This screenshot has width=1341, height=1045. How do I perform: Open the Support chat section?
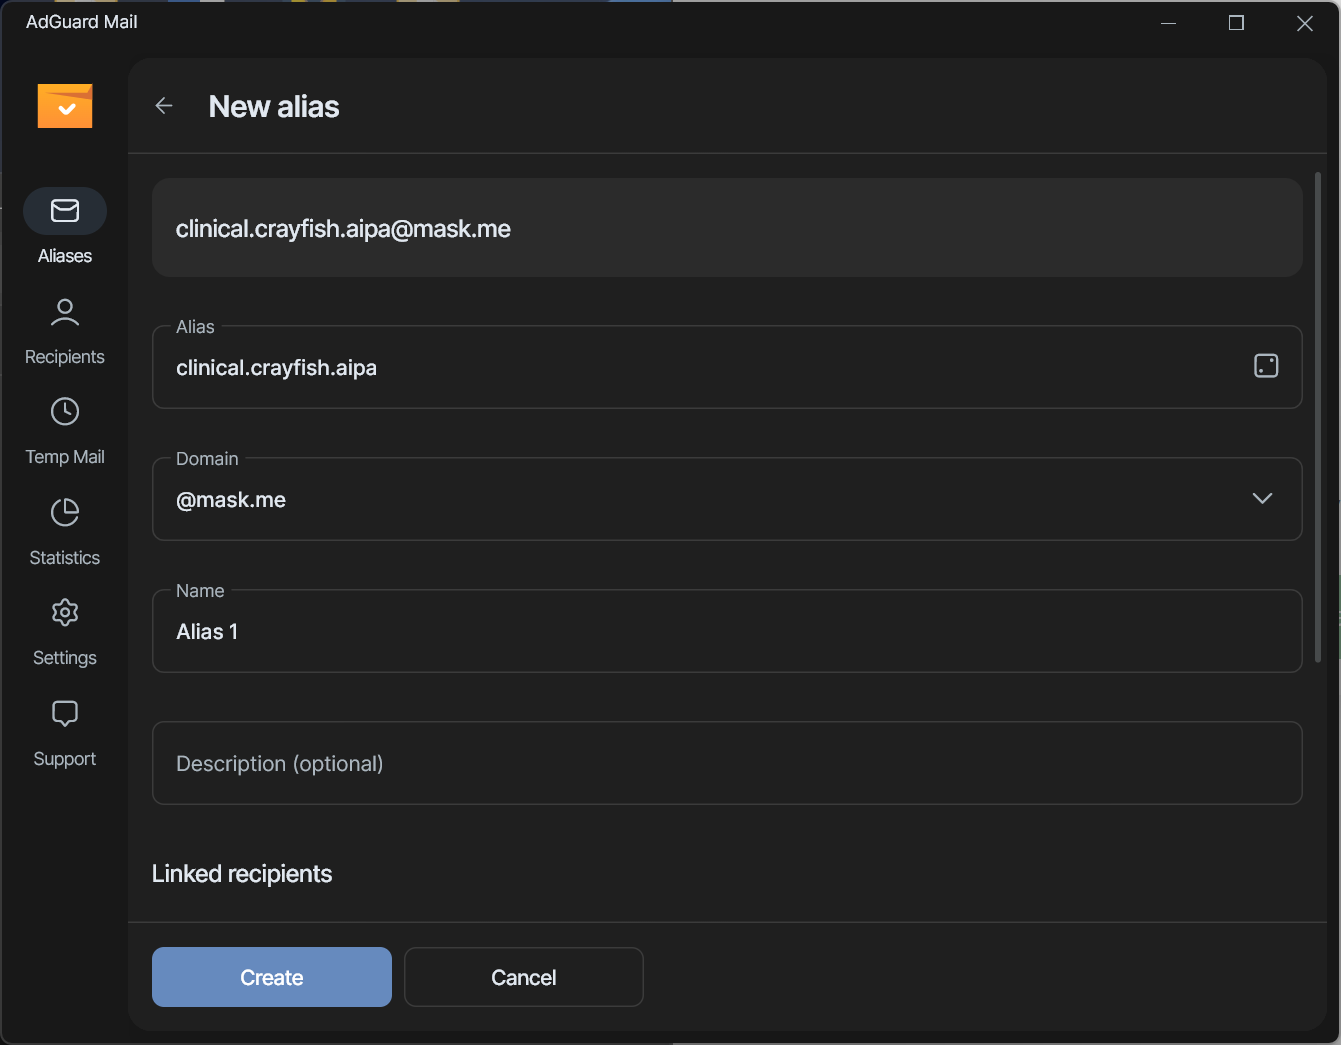(65, 733)
